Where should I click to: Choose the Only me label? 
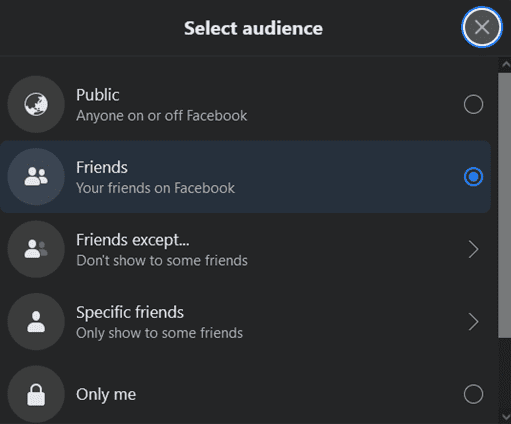tap(106, 395)
